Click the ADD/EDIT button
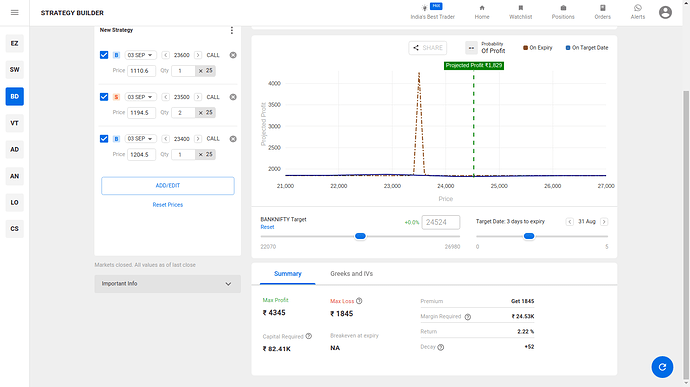 coord(168,186)
